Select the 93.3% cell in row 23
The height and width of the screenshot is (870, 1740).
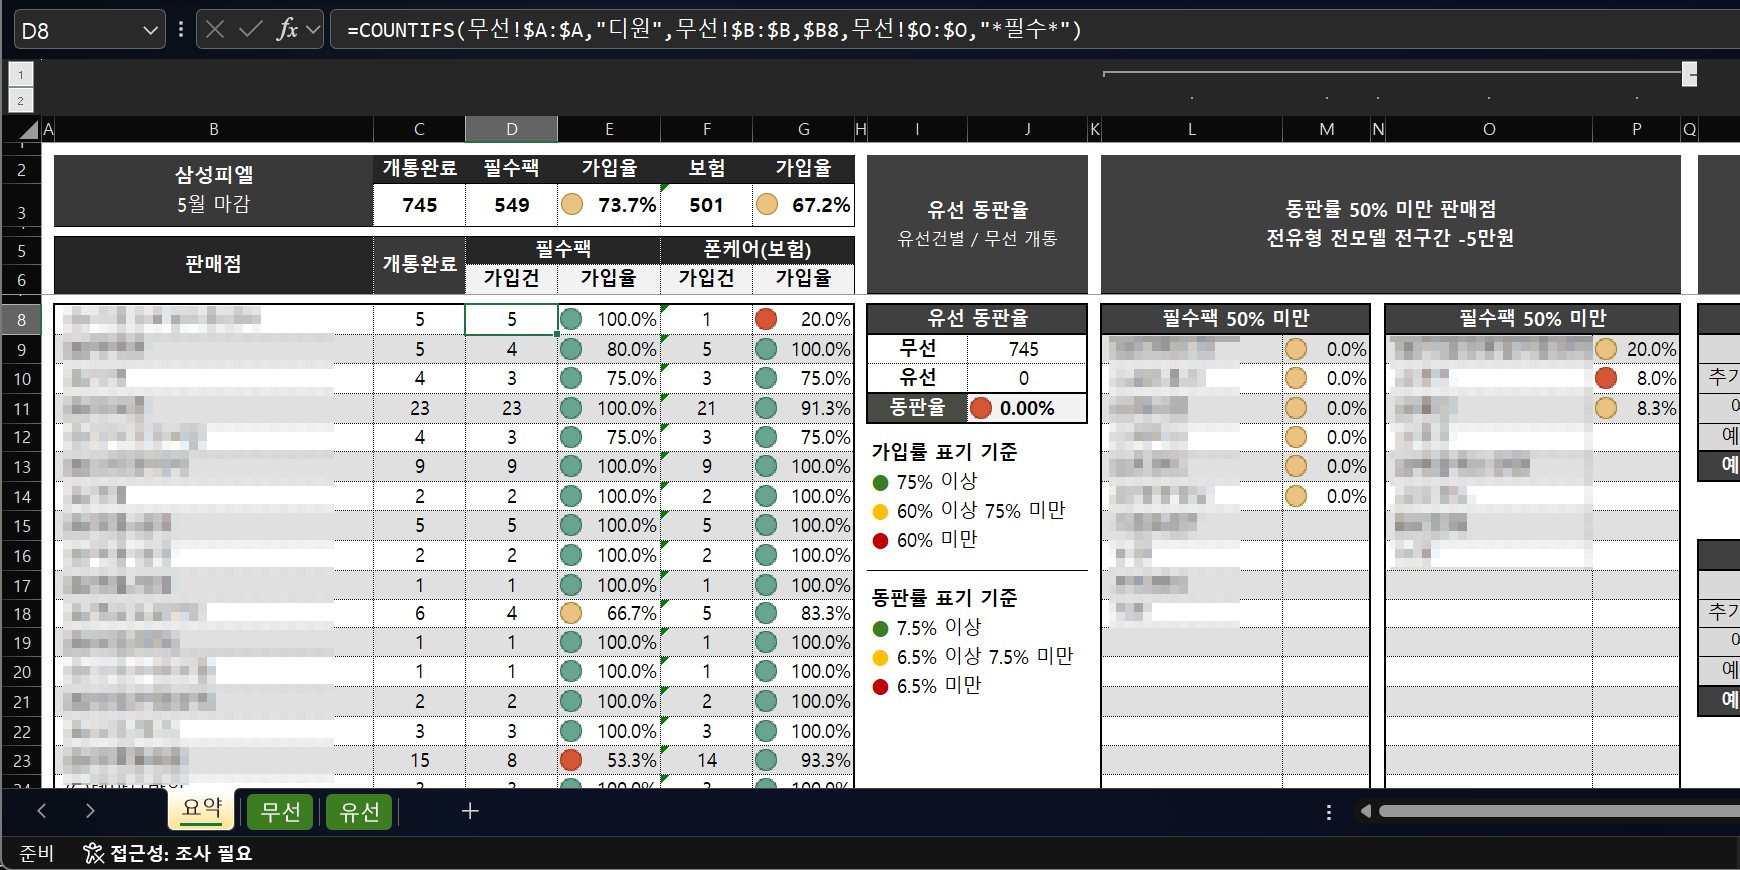click(803, 760)
